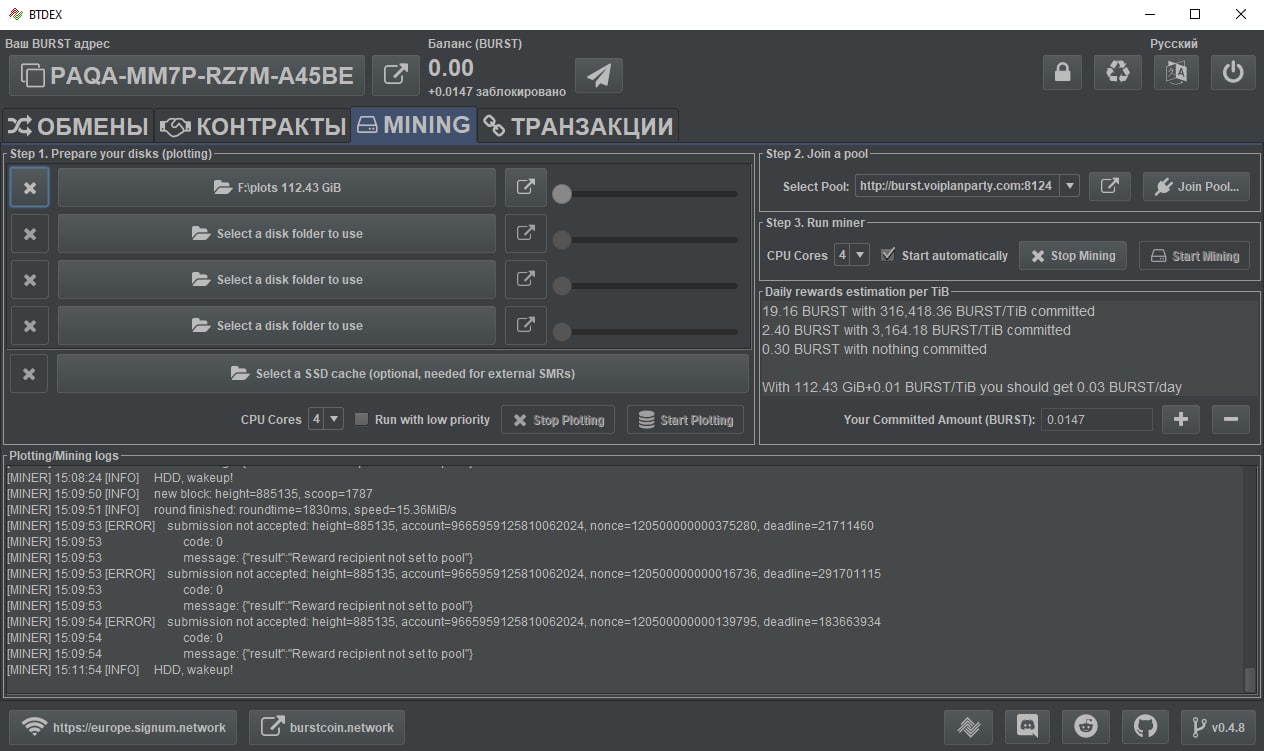Screen dimensions: 1264x751
Task: Open CPU Cores dropdown in plotting section
Action: pyautogui.click(x=326, y=419)
